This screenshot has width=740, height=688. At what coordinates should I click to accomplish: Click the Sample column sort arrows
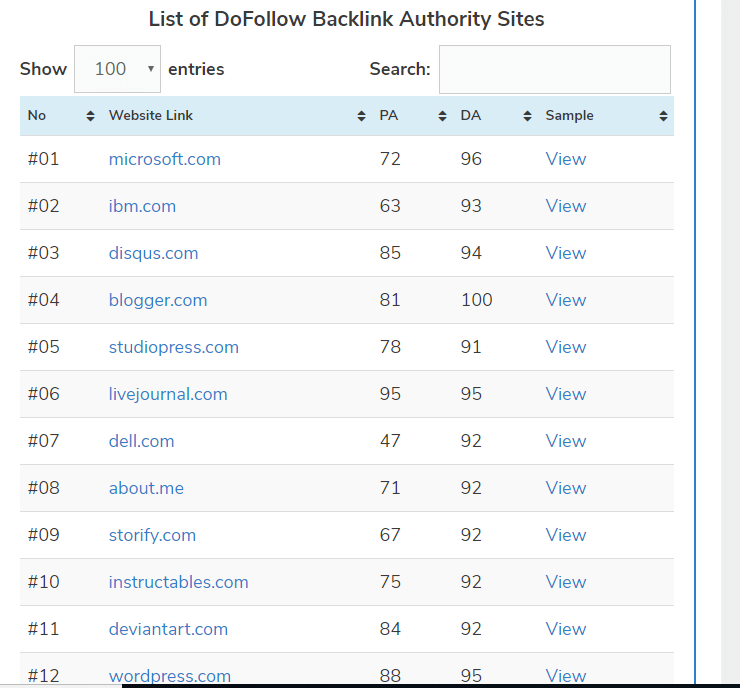[x=663, y=116]
